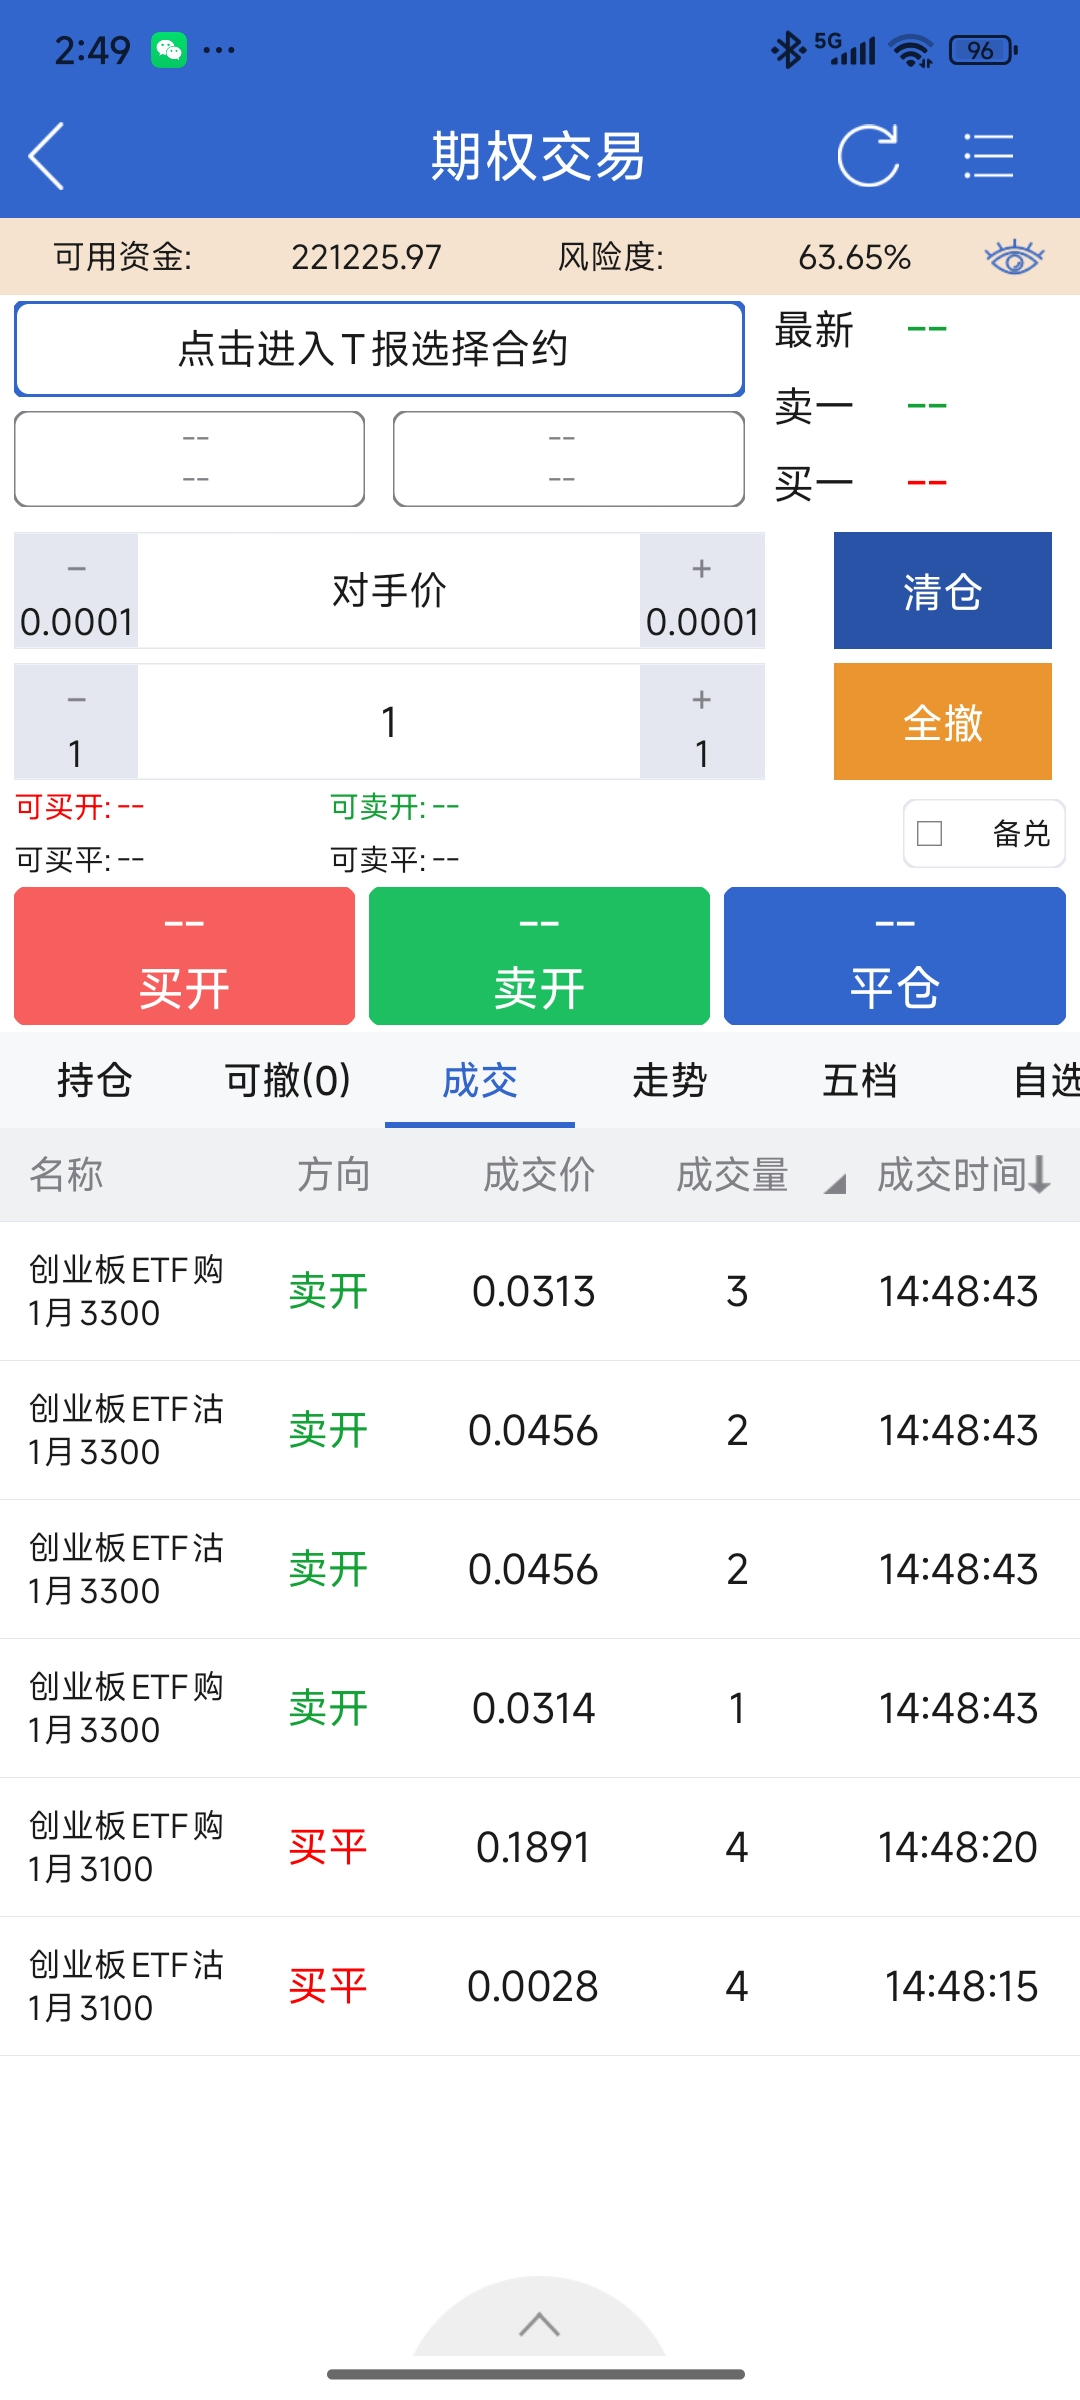Increase quantity by 1

pyautogui.click(x=702, y=722)
